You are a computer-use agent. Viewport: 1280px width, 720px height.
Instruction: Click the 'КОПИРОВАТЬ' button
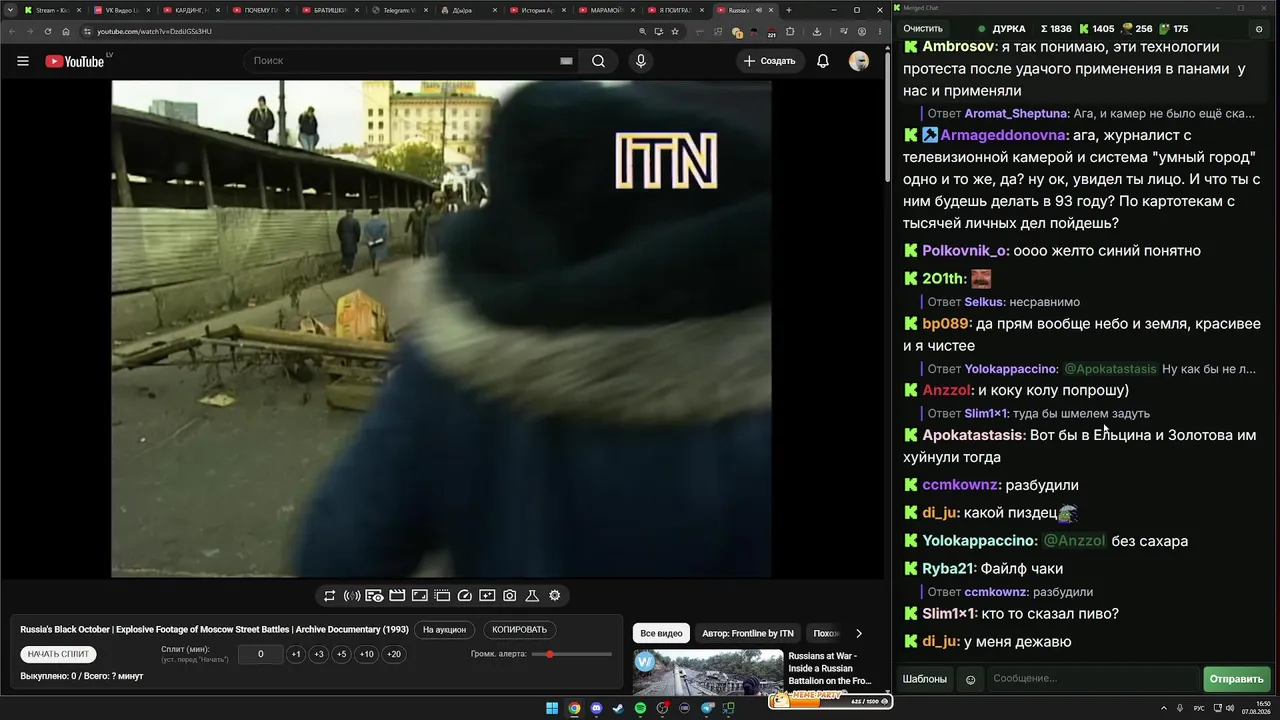tap(520, 630)
